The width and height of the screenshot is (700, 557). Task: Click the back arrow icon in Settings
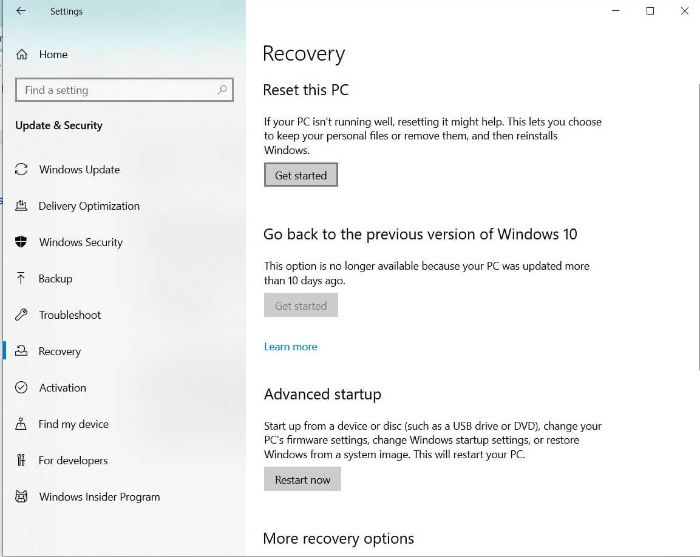coord(22,12)
